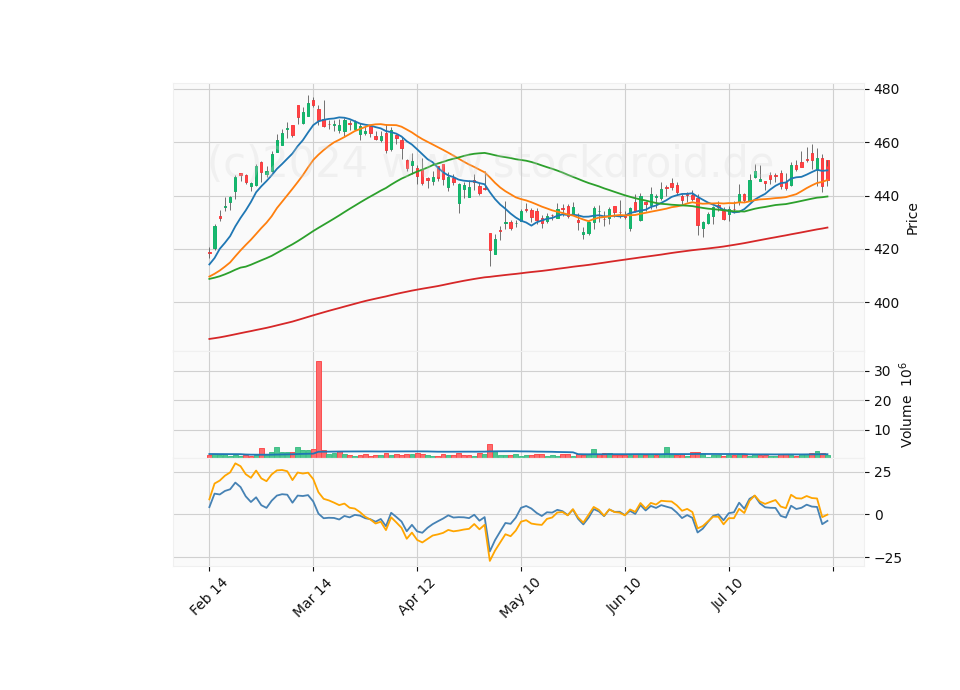Select the 420 price axis label

point(887,250)
